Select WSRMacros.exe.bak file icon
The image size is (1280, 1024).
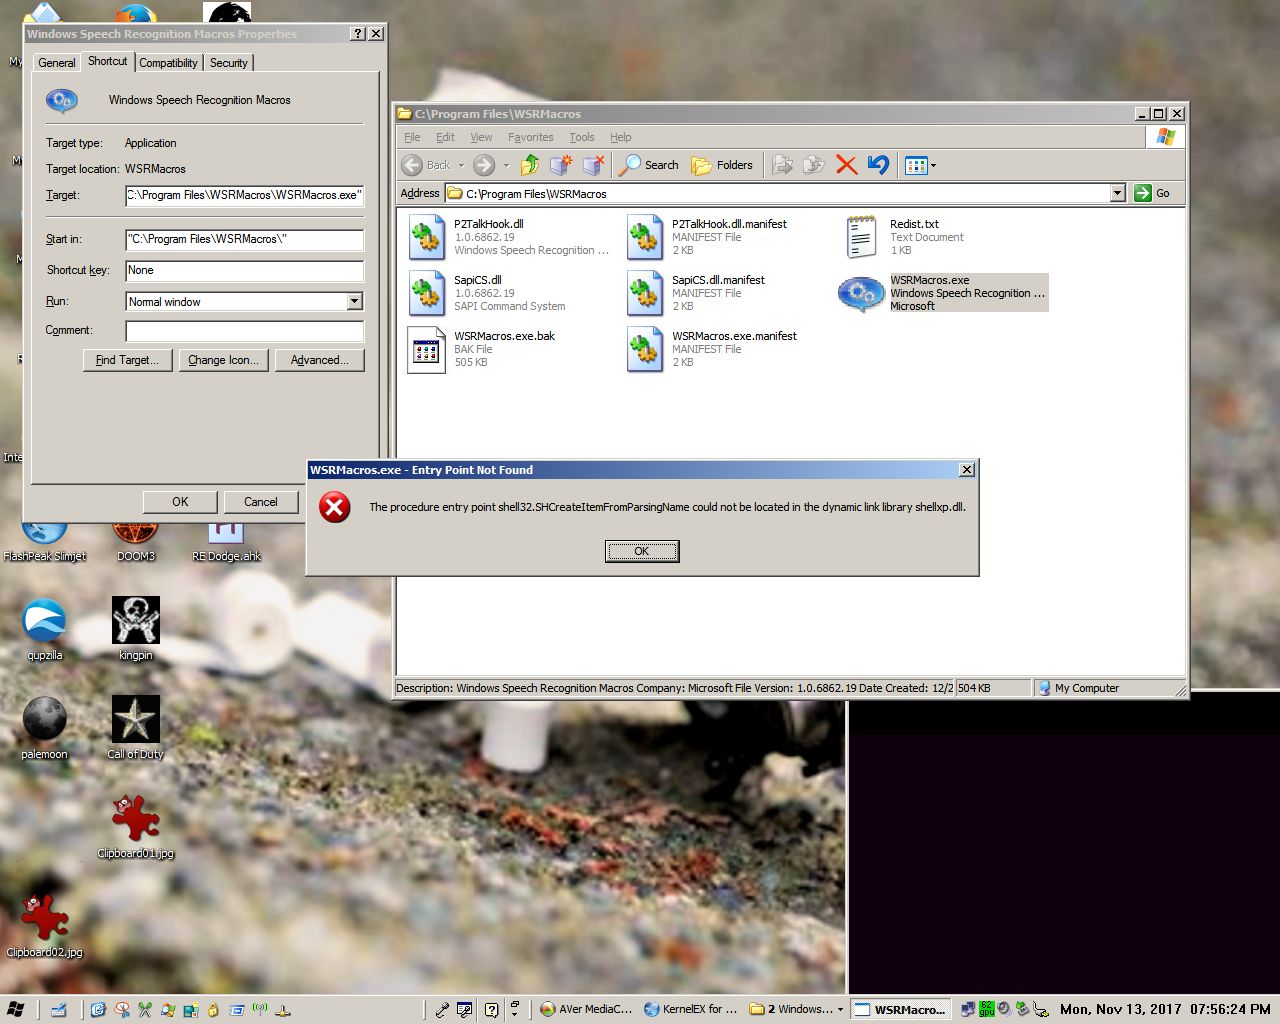(x=427, y=350)
